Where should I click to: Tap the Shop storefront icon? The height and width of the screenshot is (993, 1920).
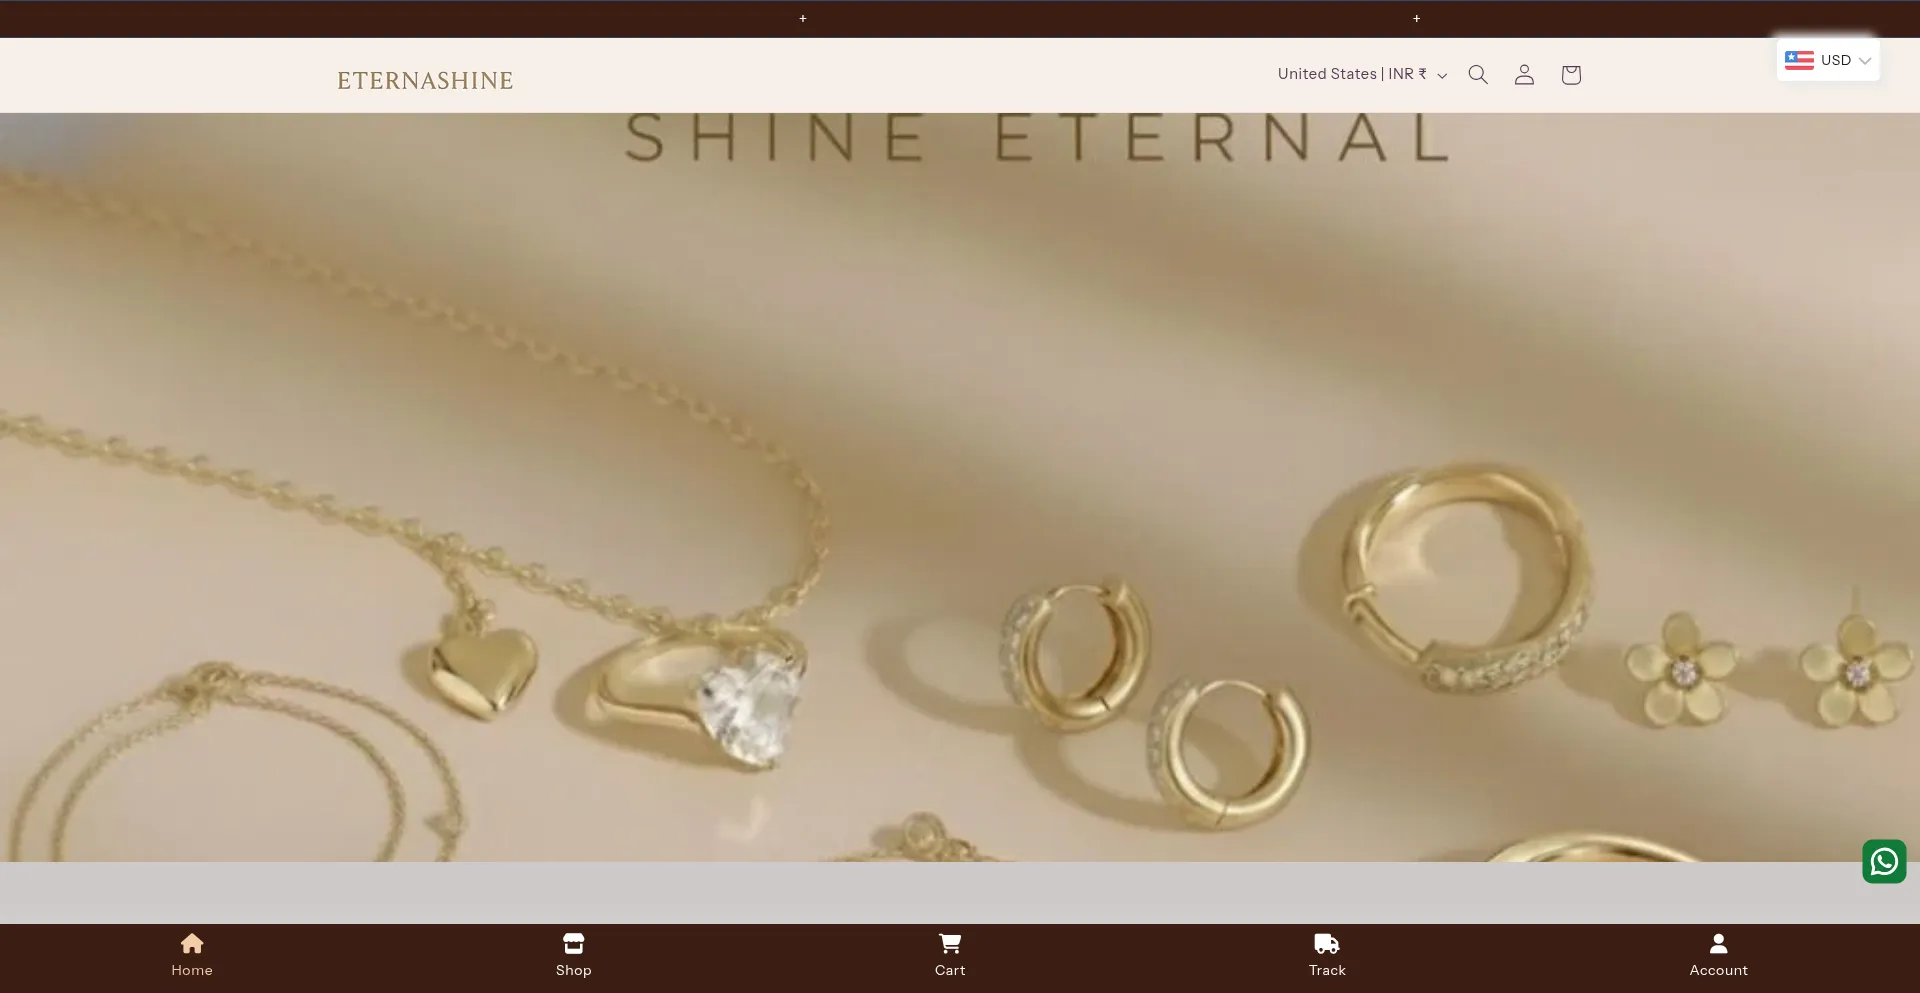click(573, 943)
